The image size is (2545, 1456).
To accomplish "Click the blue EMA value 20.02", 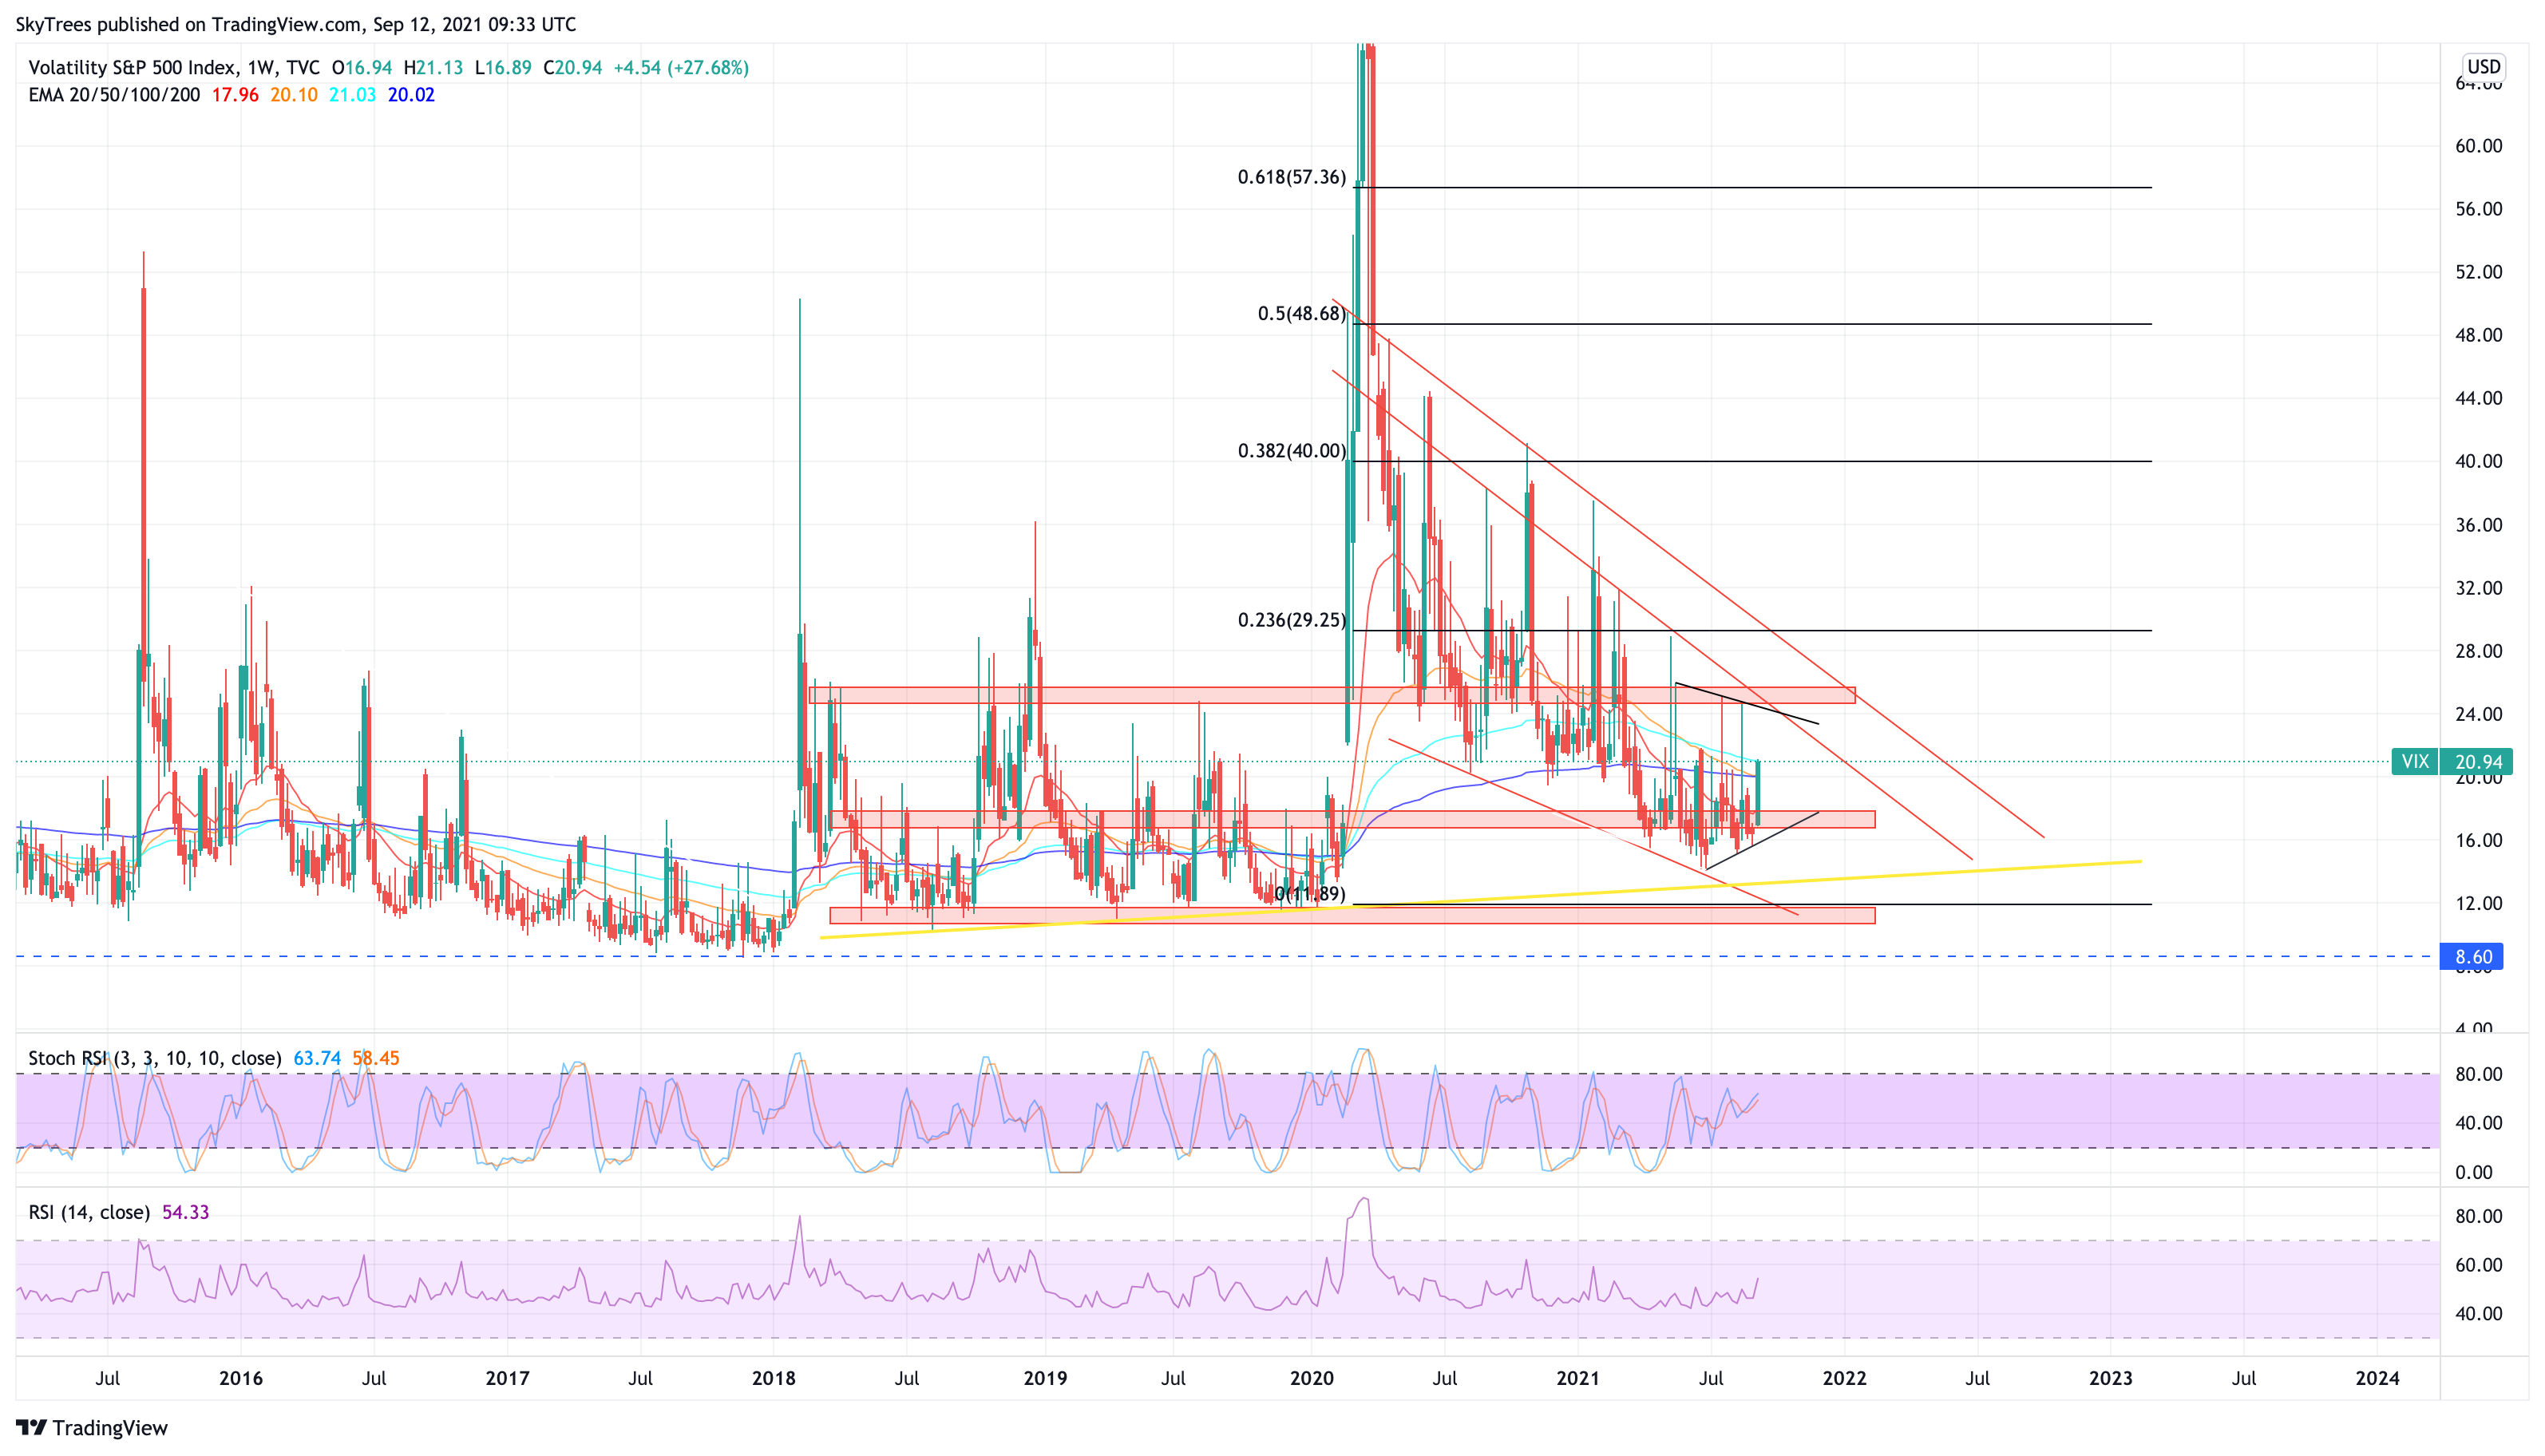I will click(x=411, y=95).
